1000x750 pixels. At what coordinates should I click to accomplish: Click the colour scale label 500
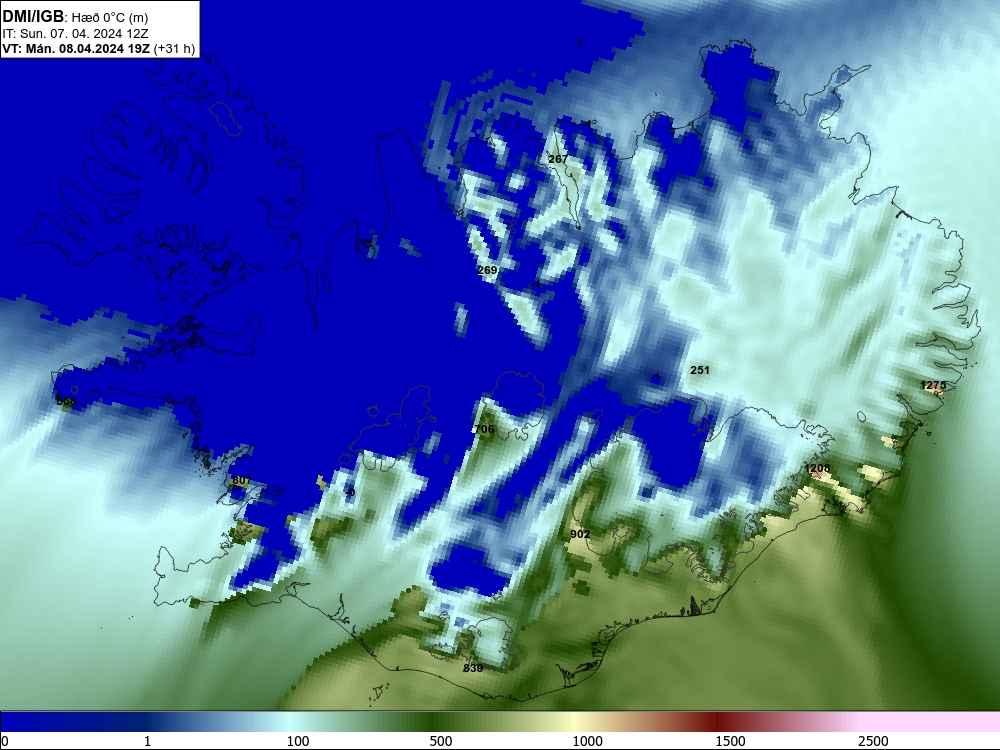pos(441,741)
